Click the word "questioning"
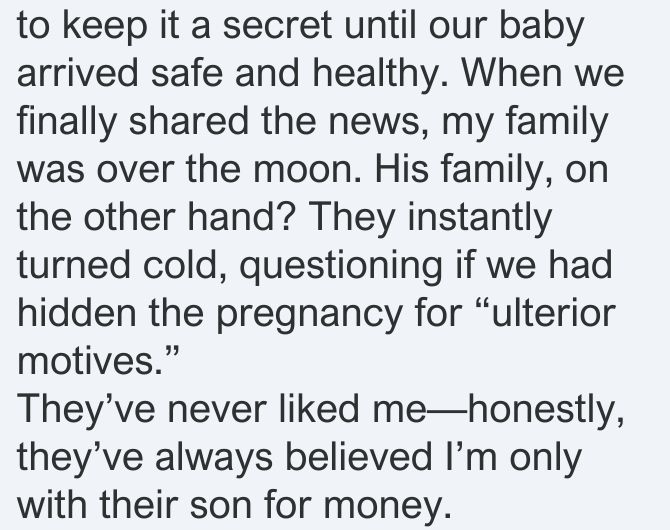 coord(341,267)
